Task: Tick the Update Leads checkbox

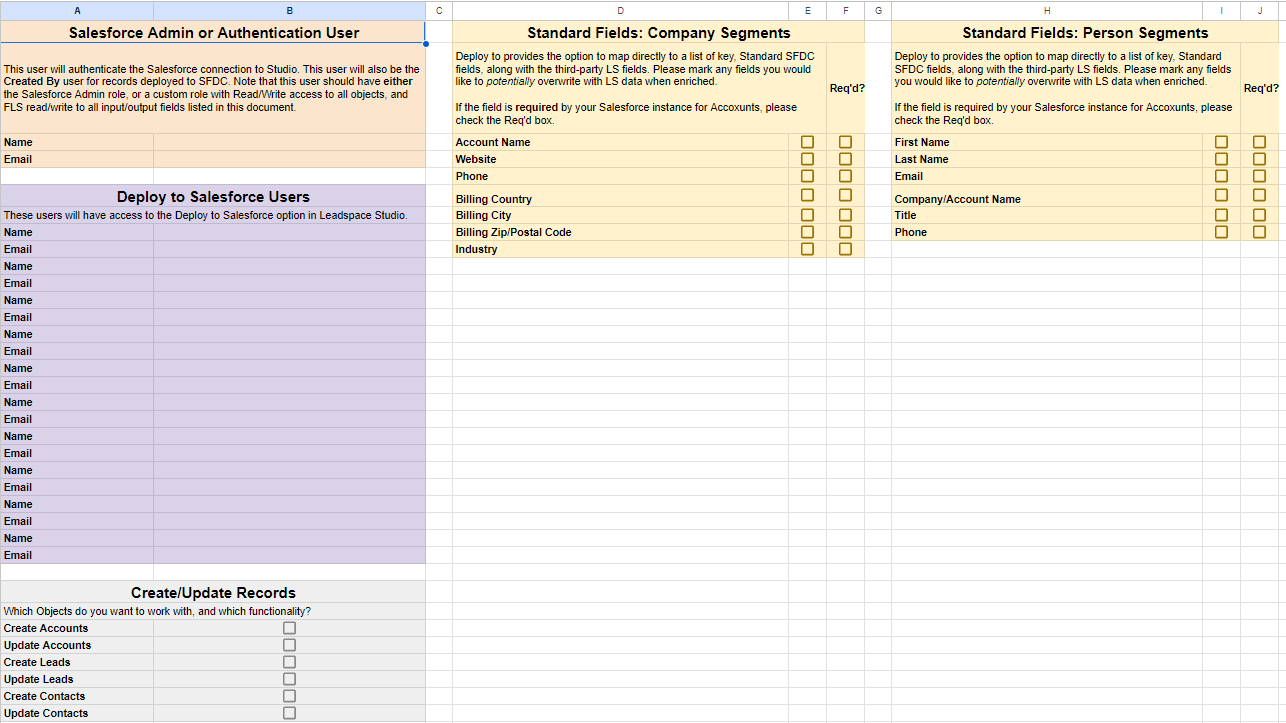Action: coord(289,679)
